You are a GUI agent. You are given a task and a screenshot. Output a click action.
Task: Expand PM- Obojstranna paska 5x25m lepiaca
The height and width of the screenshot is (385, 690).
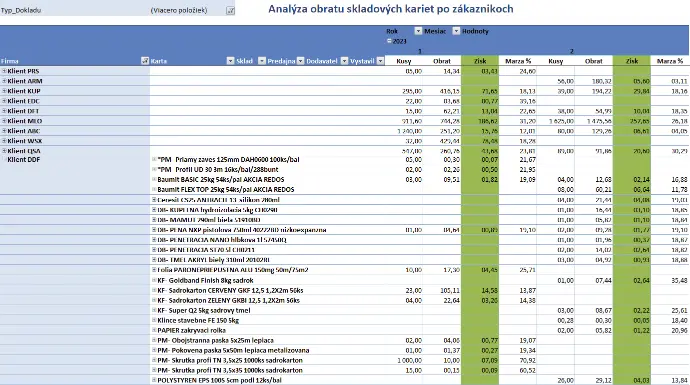click(x=154, y=340)
